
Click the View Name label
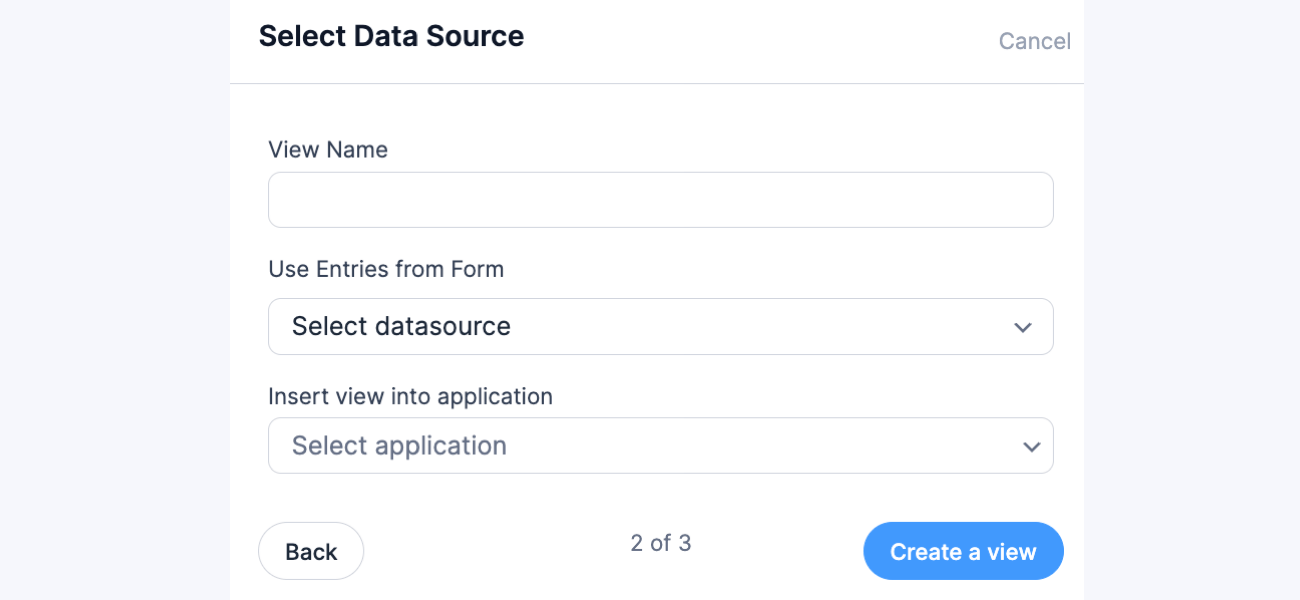pos(328,150)
